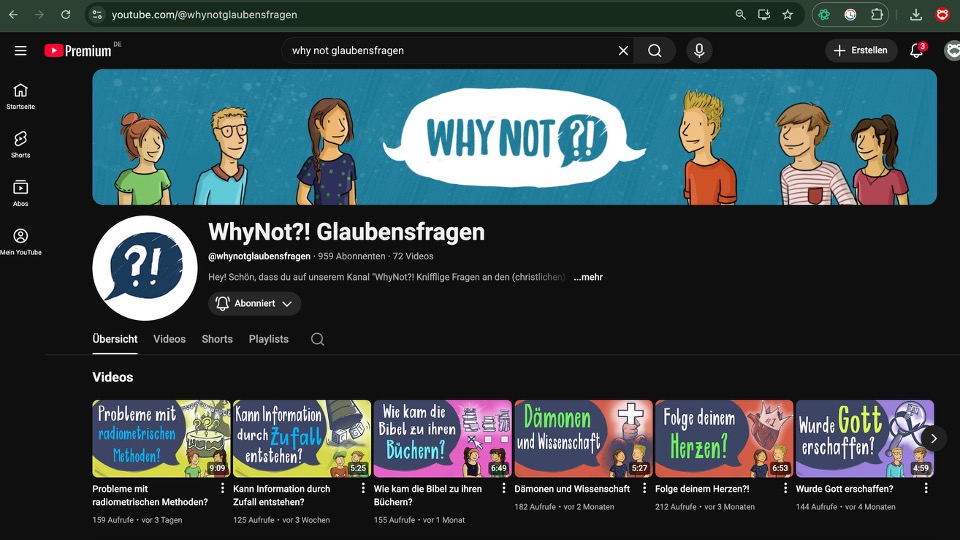Open thumbnail Probleme mit radiometrischen Methoden
960x540 pixels.
click(161, 438)
